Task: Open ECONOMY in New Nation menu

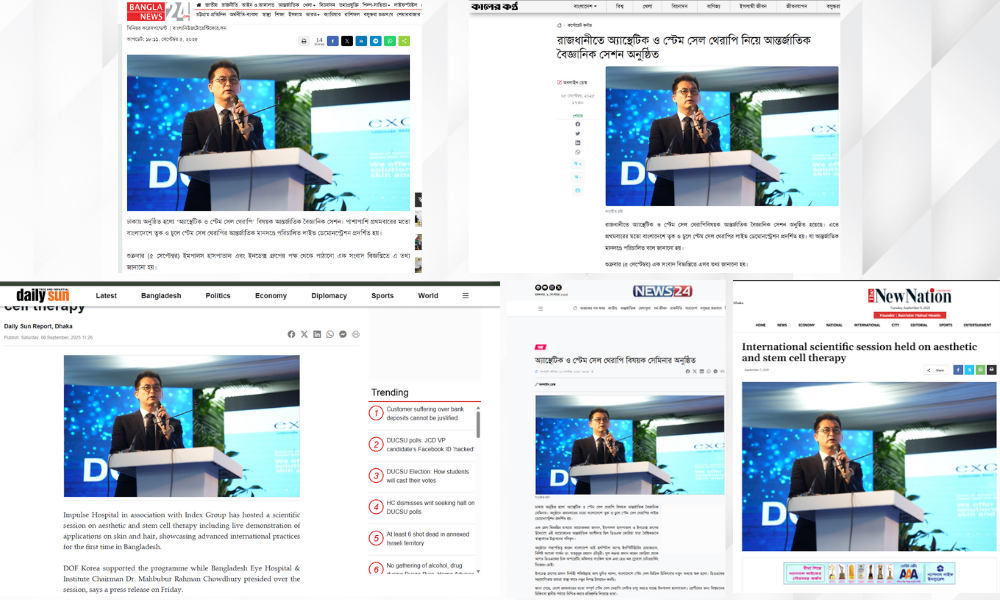Action: pos(806,325)
